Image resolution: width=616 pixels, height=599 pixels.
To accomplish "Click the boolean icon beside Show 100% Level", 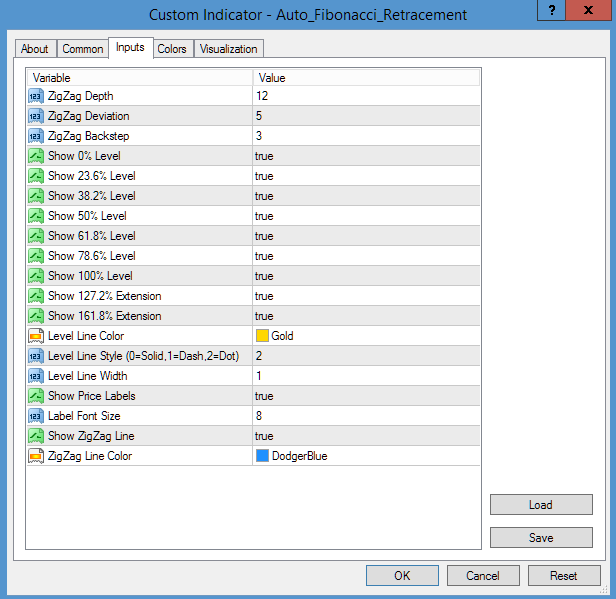I will click(36, 277).
